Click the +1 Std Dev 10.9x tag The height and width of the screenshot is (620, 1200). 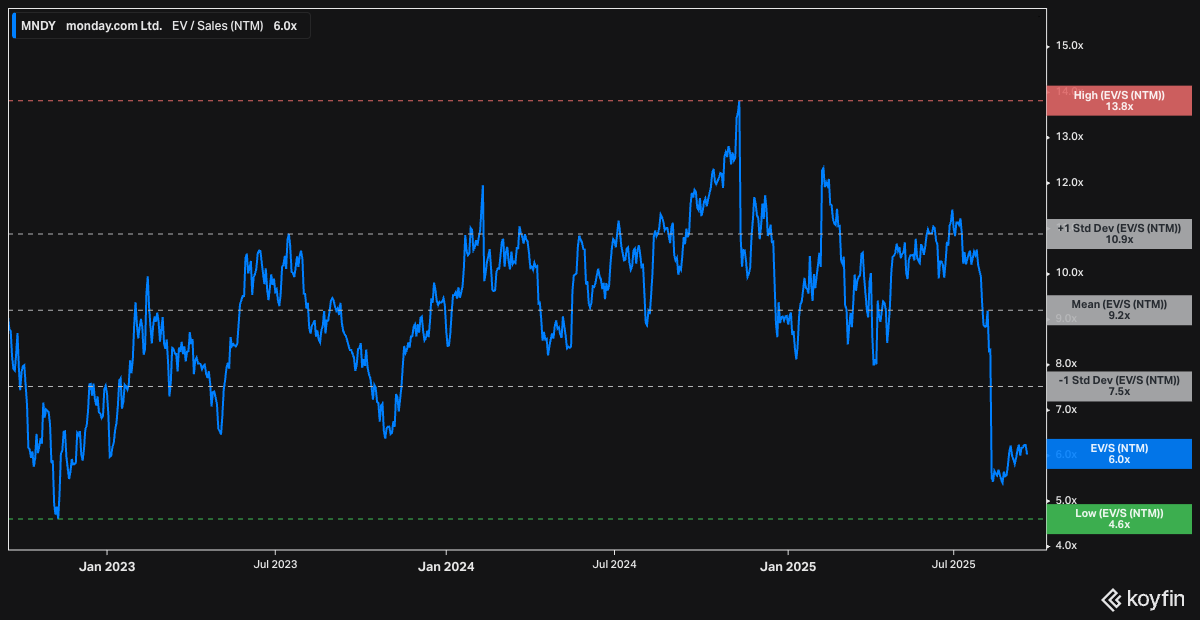pyautogui.click(x=1119, y=234)
